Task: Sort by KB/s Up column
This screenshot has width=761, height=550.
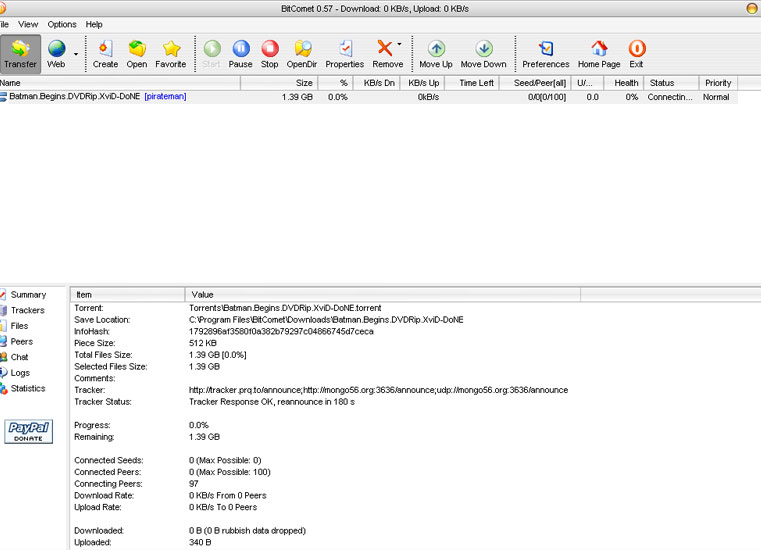Action: 423,83
